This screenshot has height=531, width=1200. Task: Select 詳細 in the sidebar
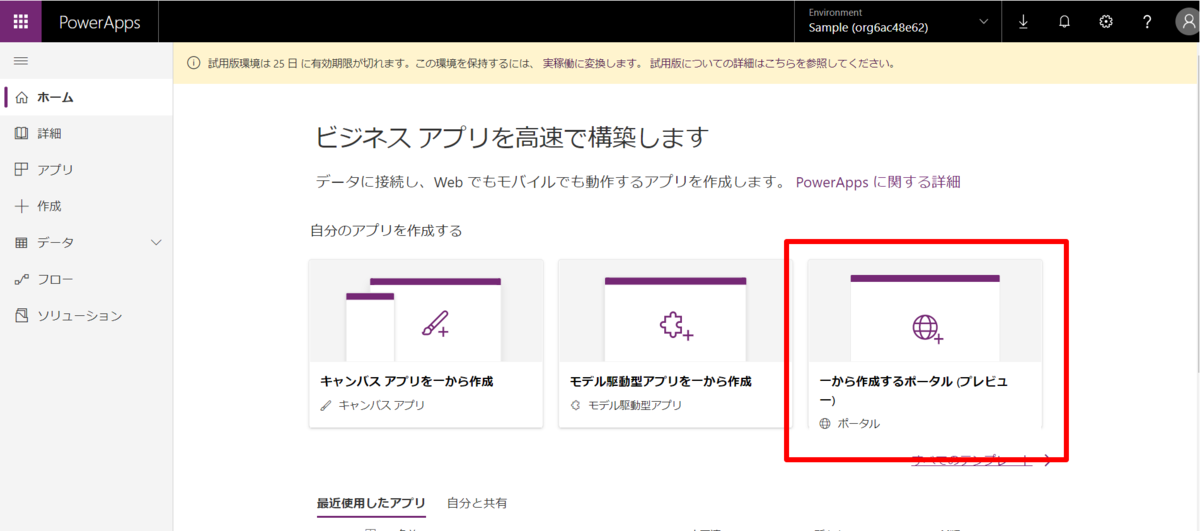86,133
